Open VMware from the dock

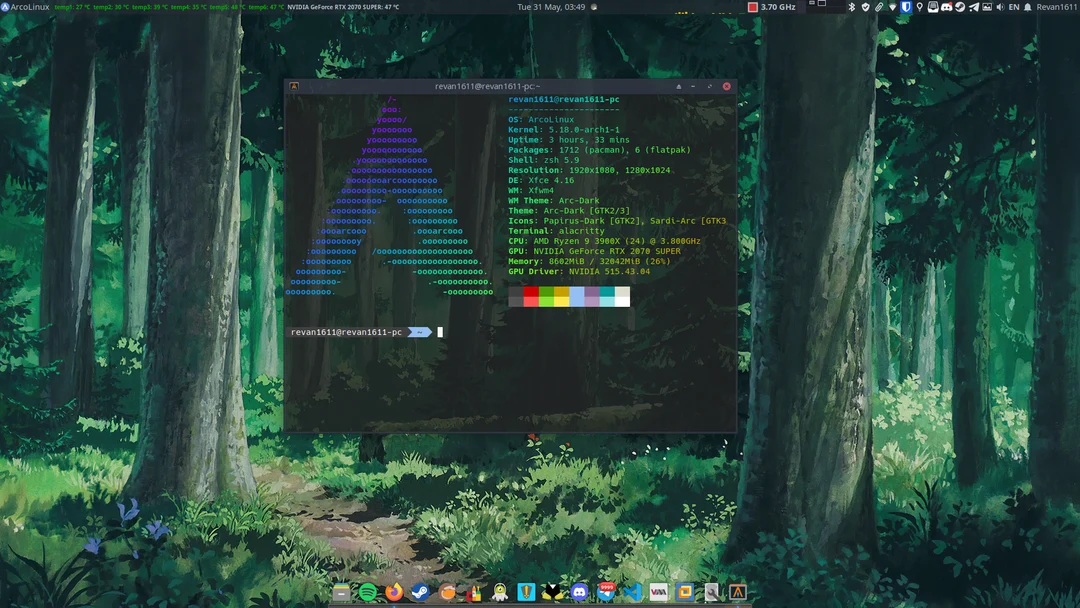(x=659, y=592)
